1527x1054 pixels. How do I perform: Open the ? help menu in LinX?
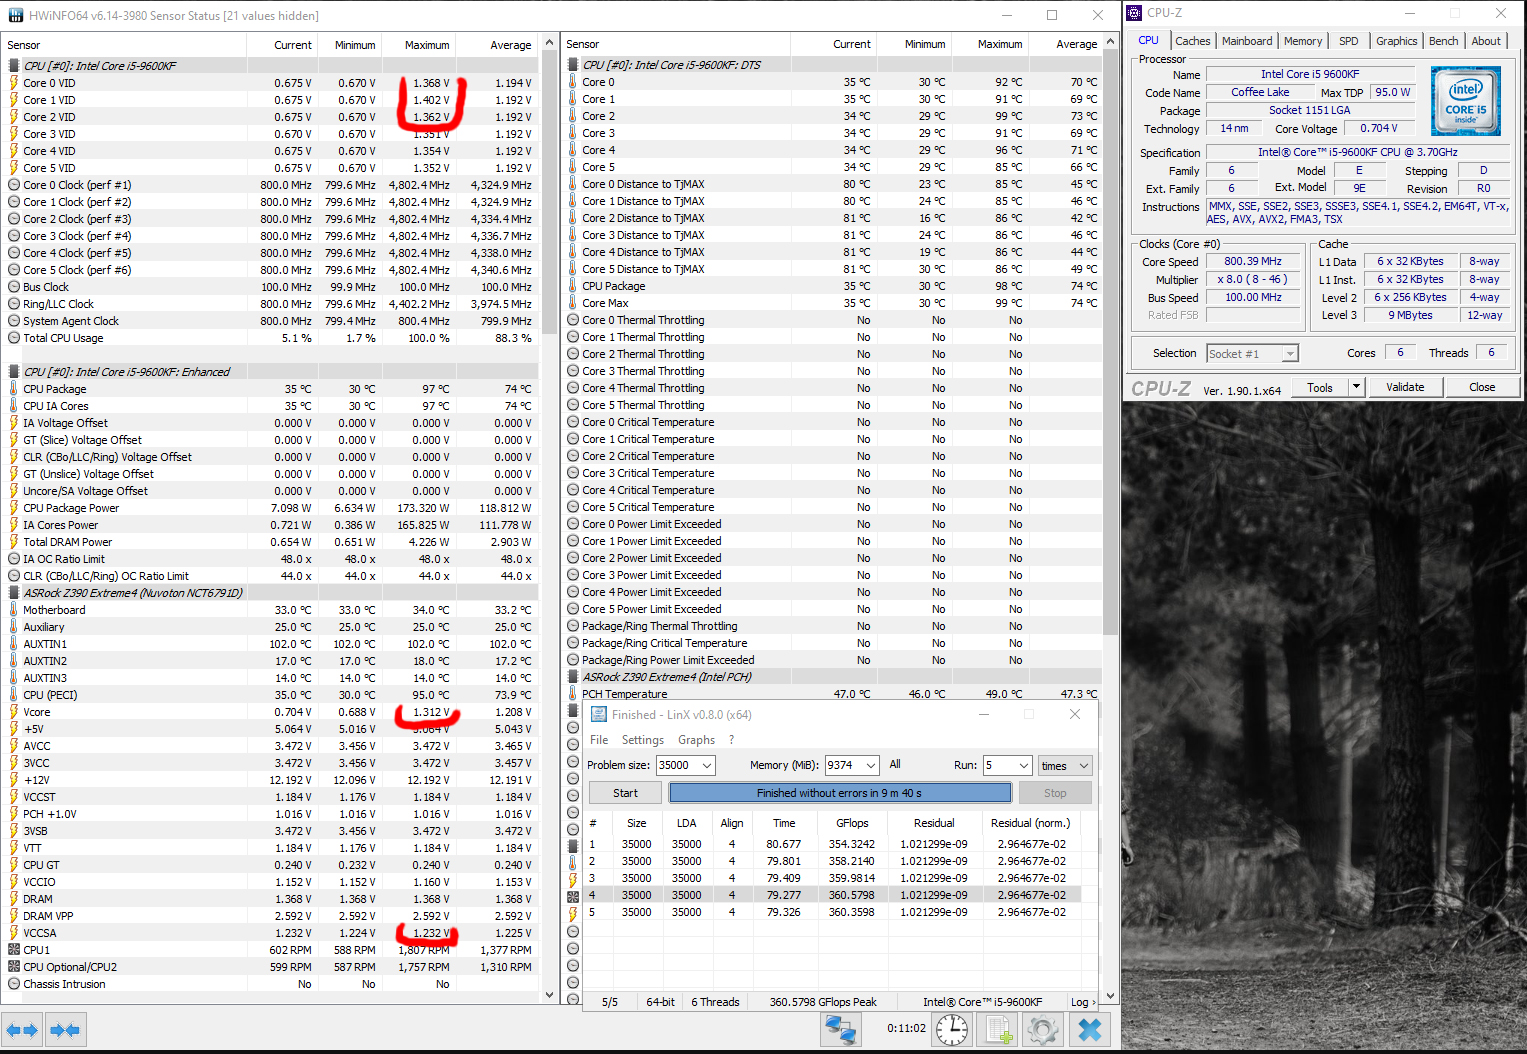coord(732,740)
